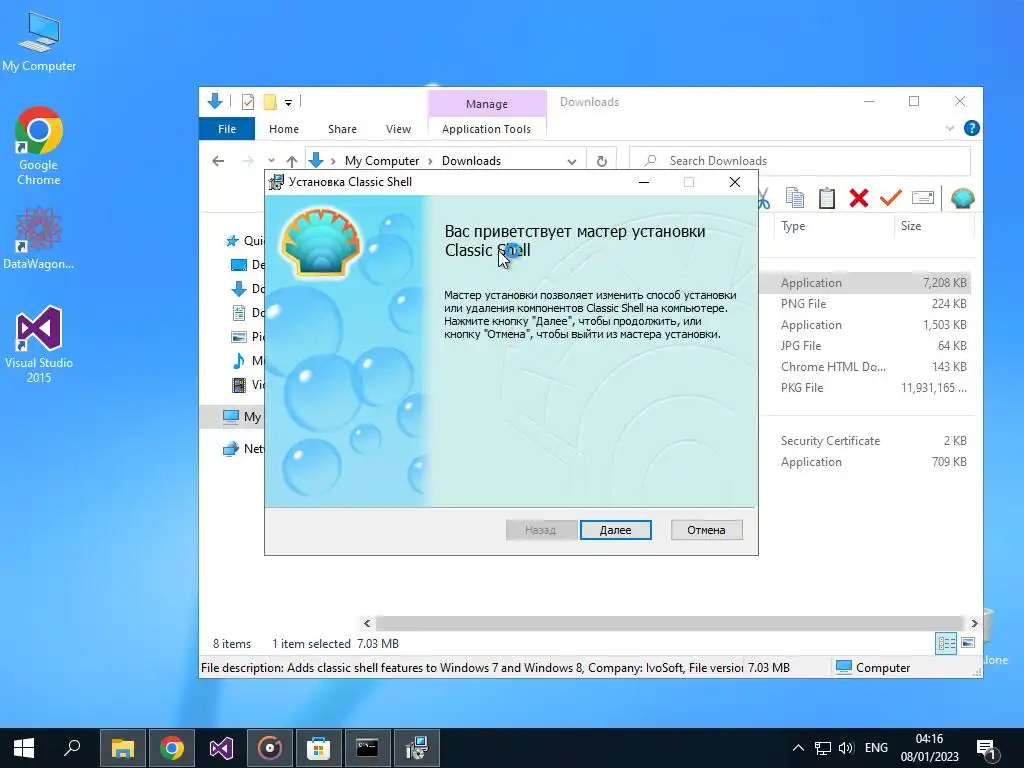Click the ENG language indicator
This screenshot has width=1024, height=768.
[876, 748]
